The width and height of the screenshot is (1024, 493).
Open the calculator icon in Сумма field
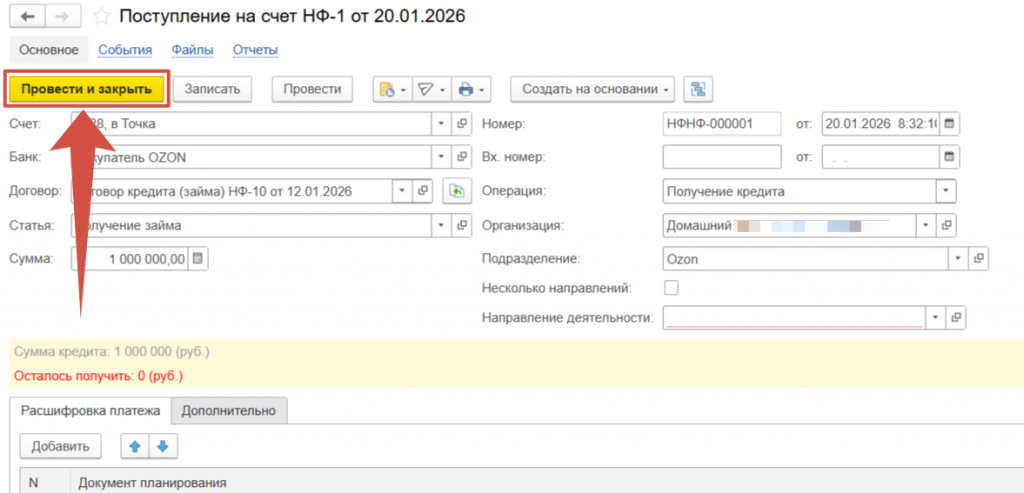[198, 259]
